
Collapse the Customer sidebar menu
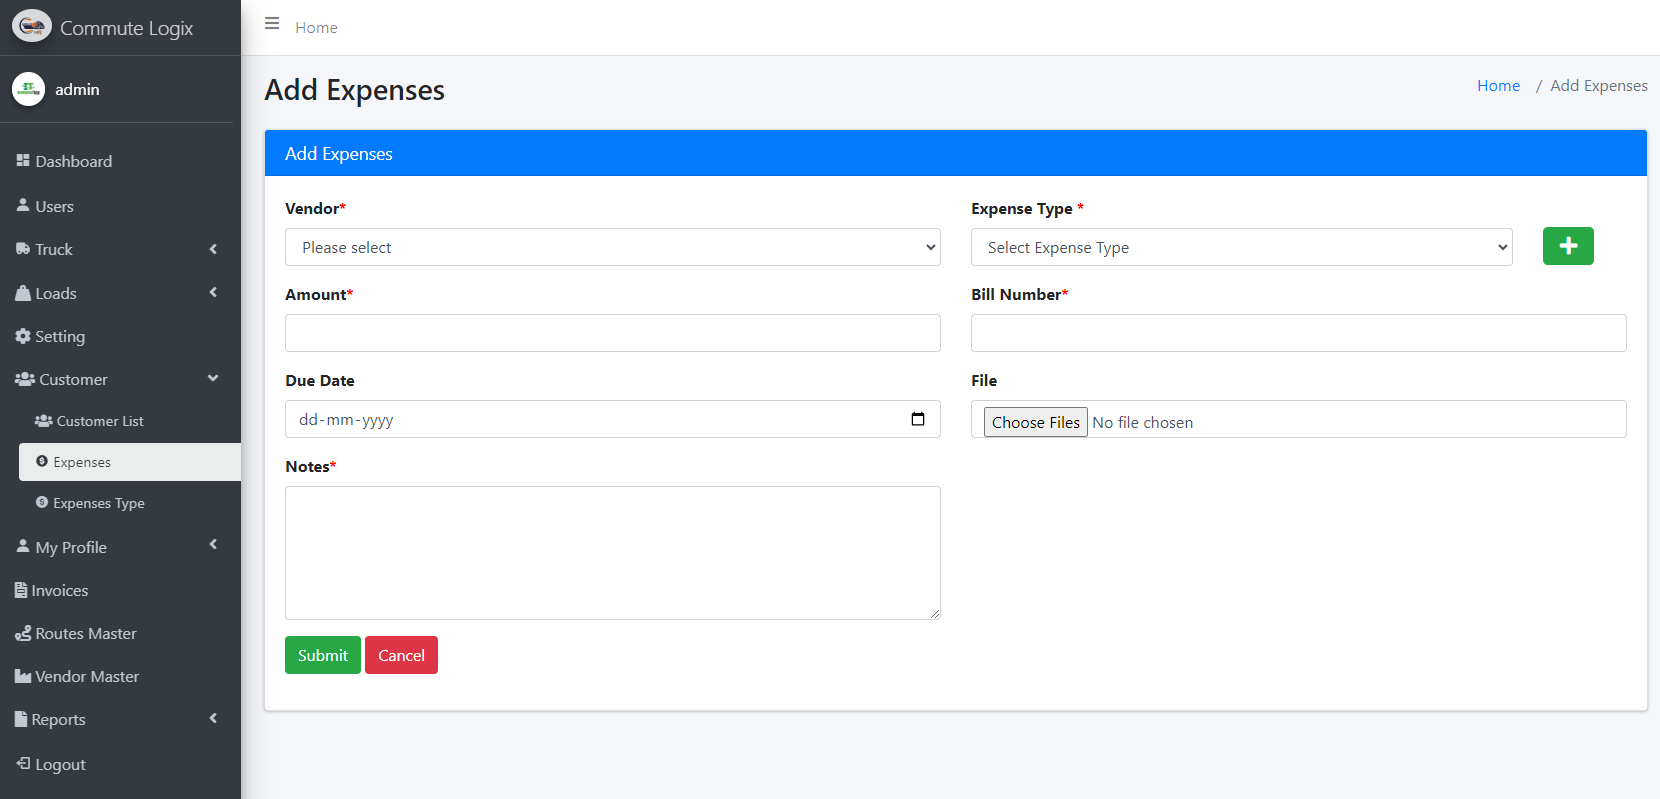[115, 379]
